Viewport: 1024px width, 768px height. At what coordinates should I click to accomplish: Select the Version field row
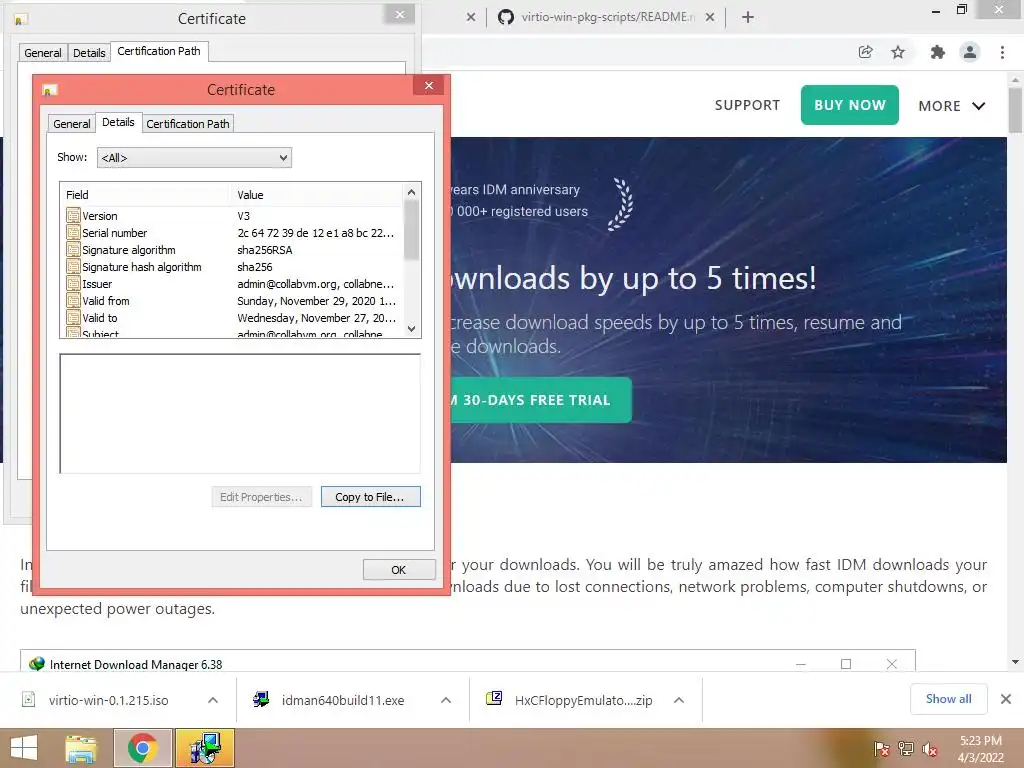232,216
